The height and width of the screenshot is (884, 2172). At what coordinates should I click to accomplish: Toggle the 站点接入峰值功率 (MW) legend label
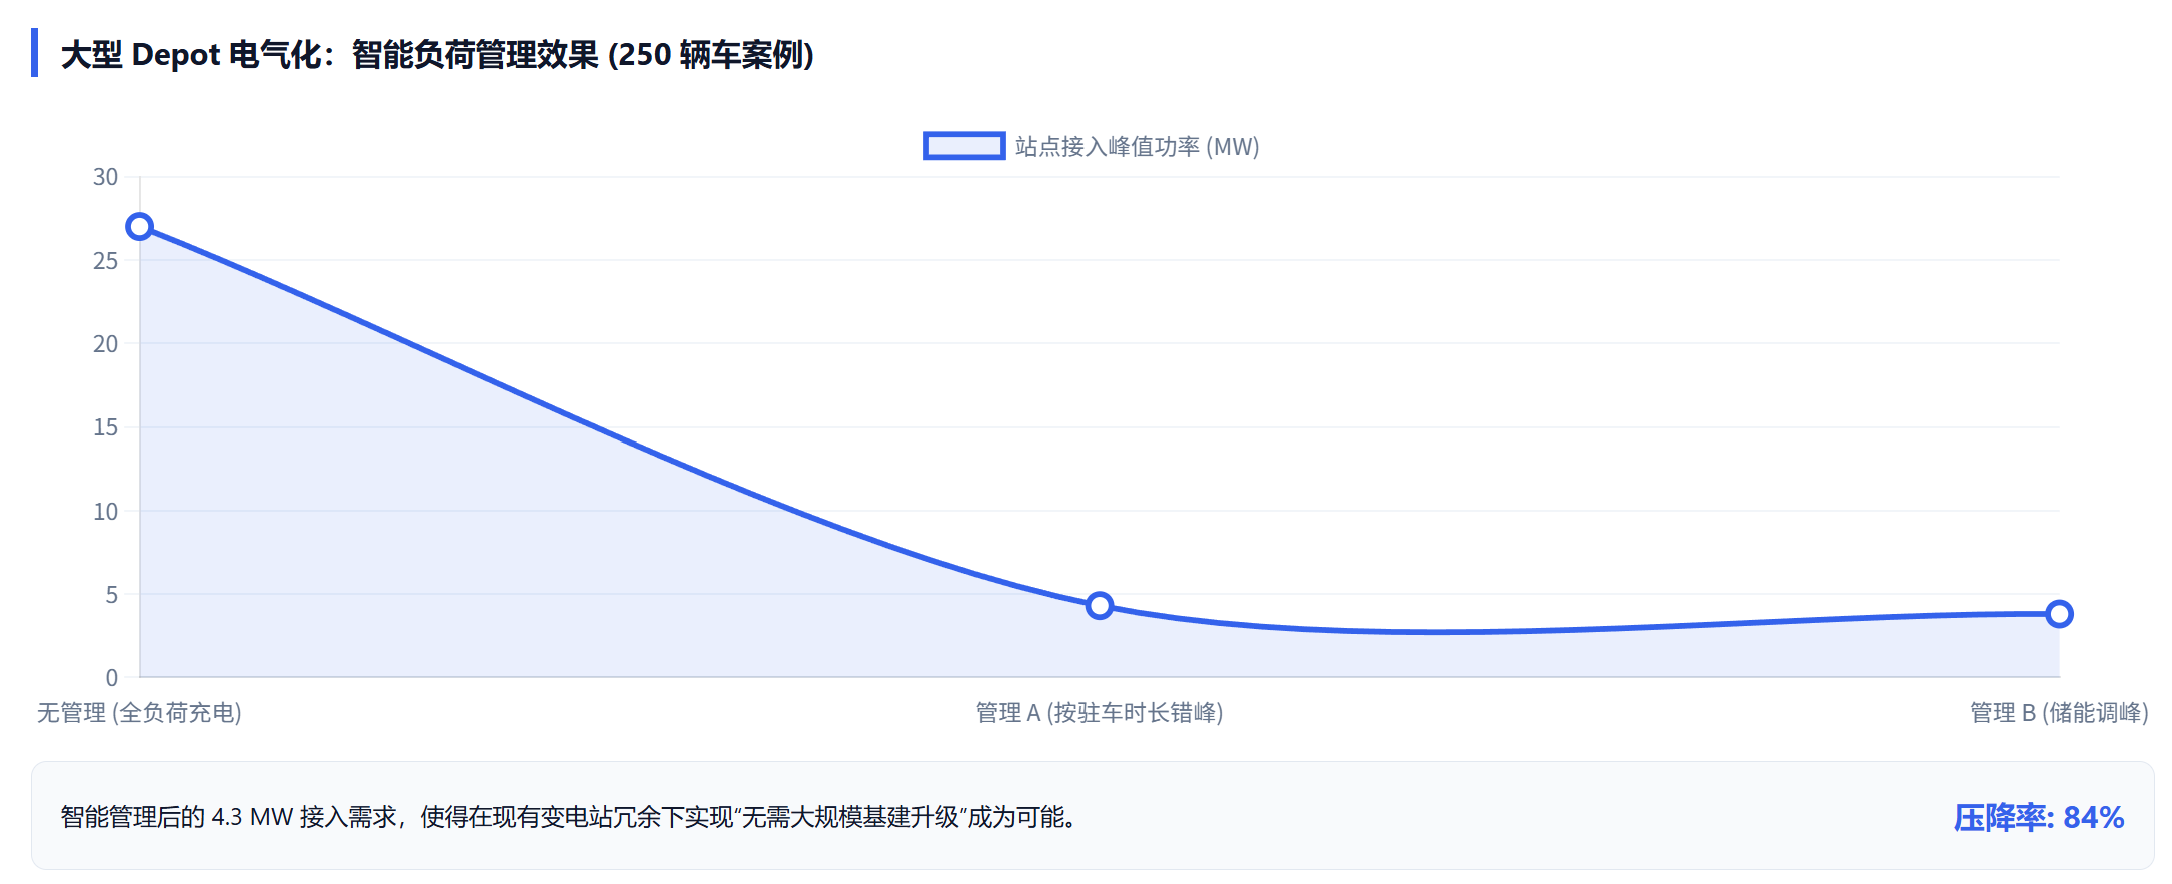(1136, 147)
